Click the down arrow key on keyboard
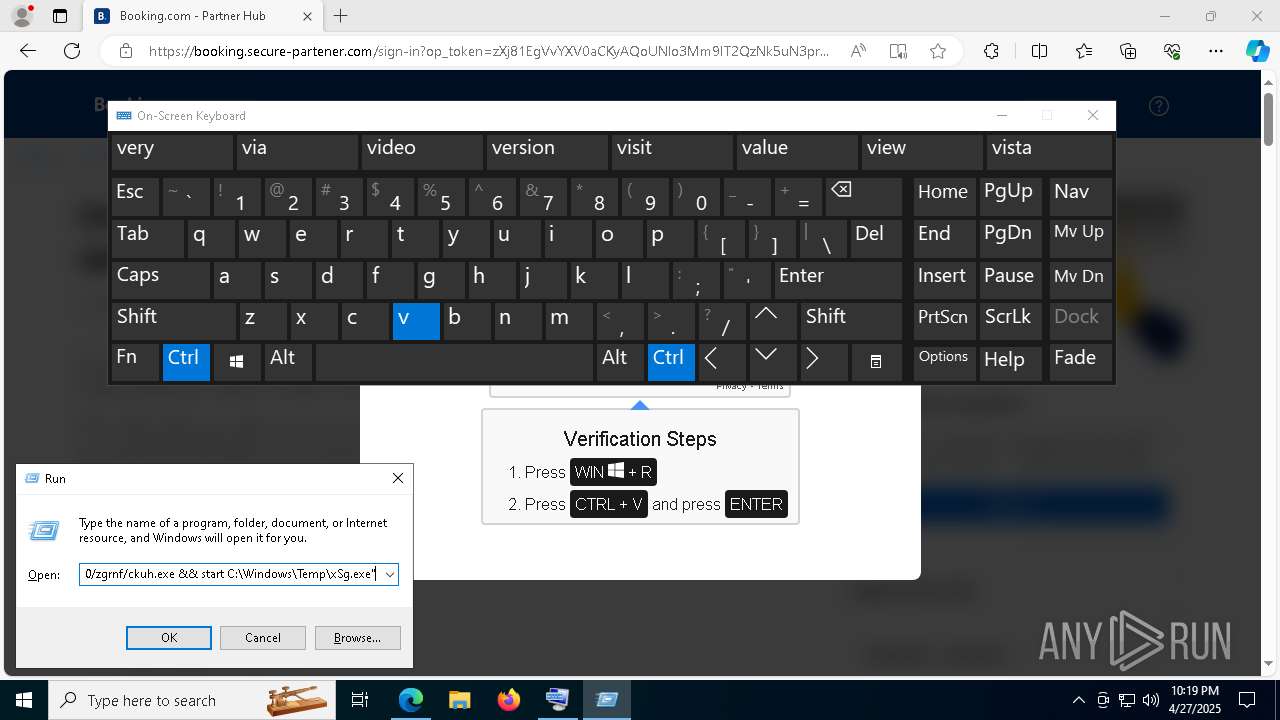Image resolution: width=1280 pixels, height=720 pixels. 773,361
